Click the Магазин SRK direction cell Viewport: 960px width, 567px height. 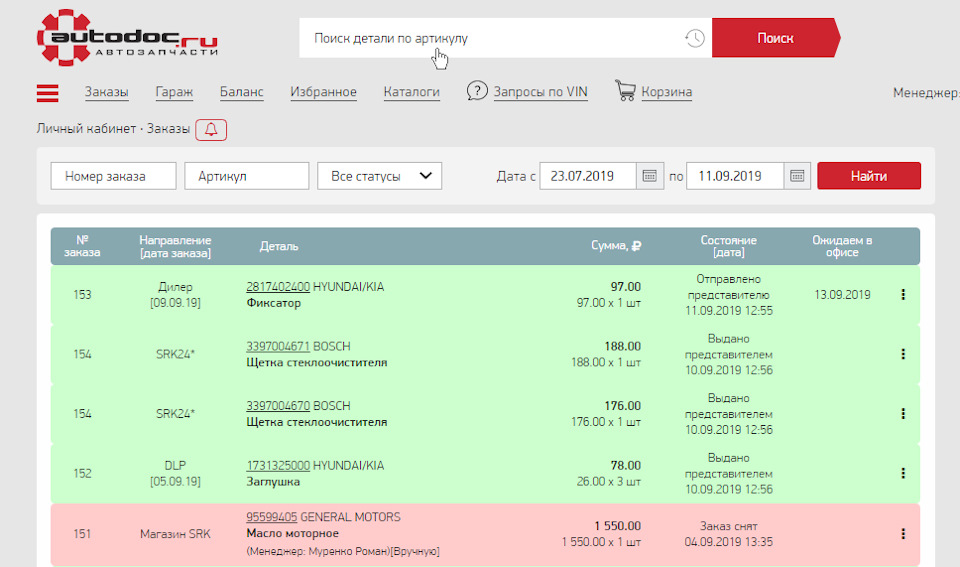(x=175, y=534)
